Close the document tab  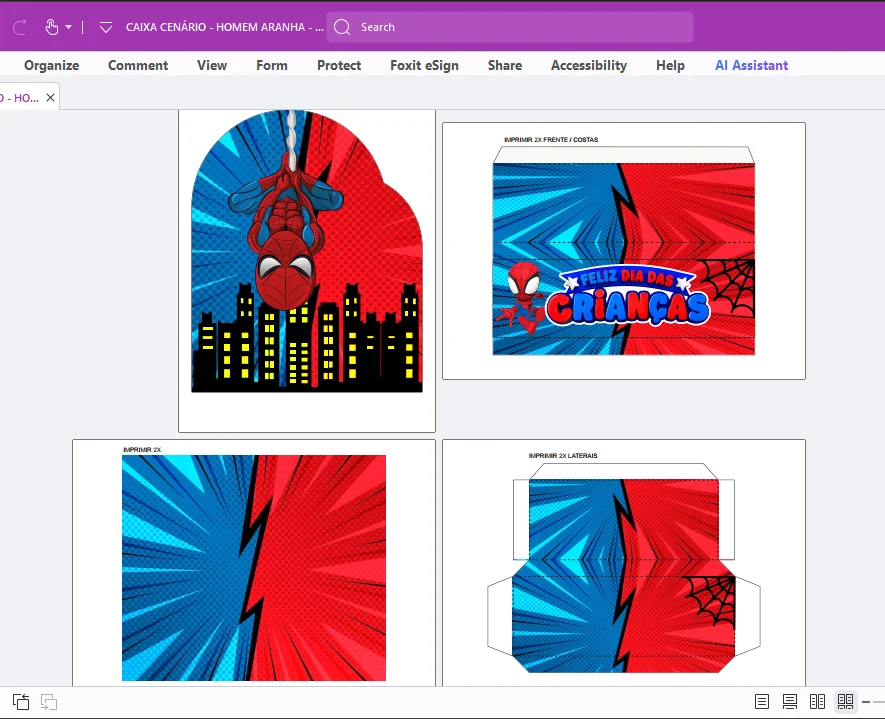click(x=50, y=98)
